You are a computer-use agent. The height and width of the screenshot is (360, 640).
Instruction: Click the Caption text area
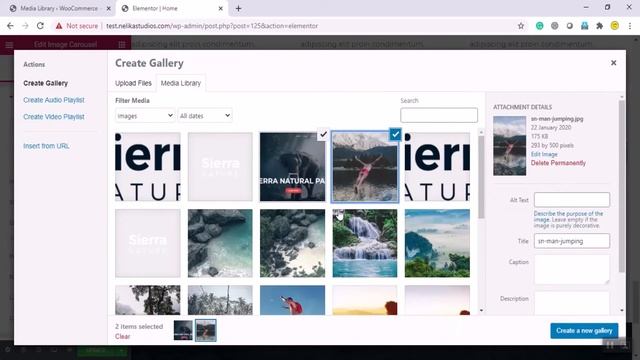[x=571, y=270]
